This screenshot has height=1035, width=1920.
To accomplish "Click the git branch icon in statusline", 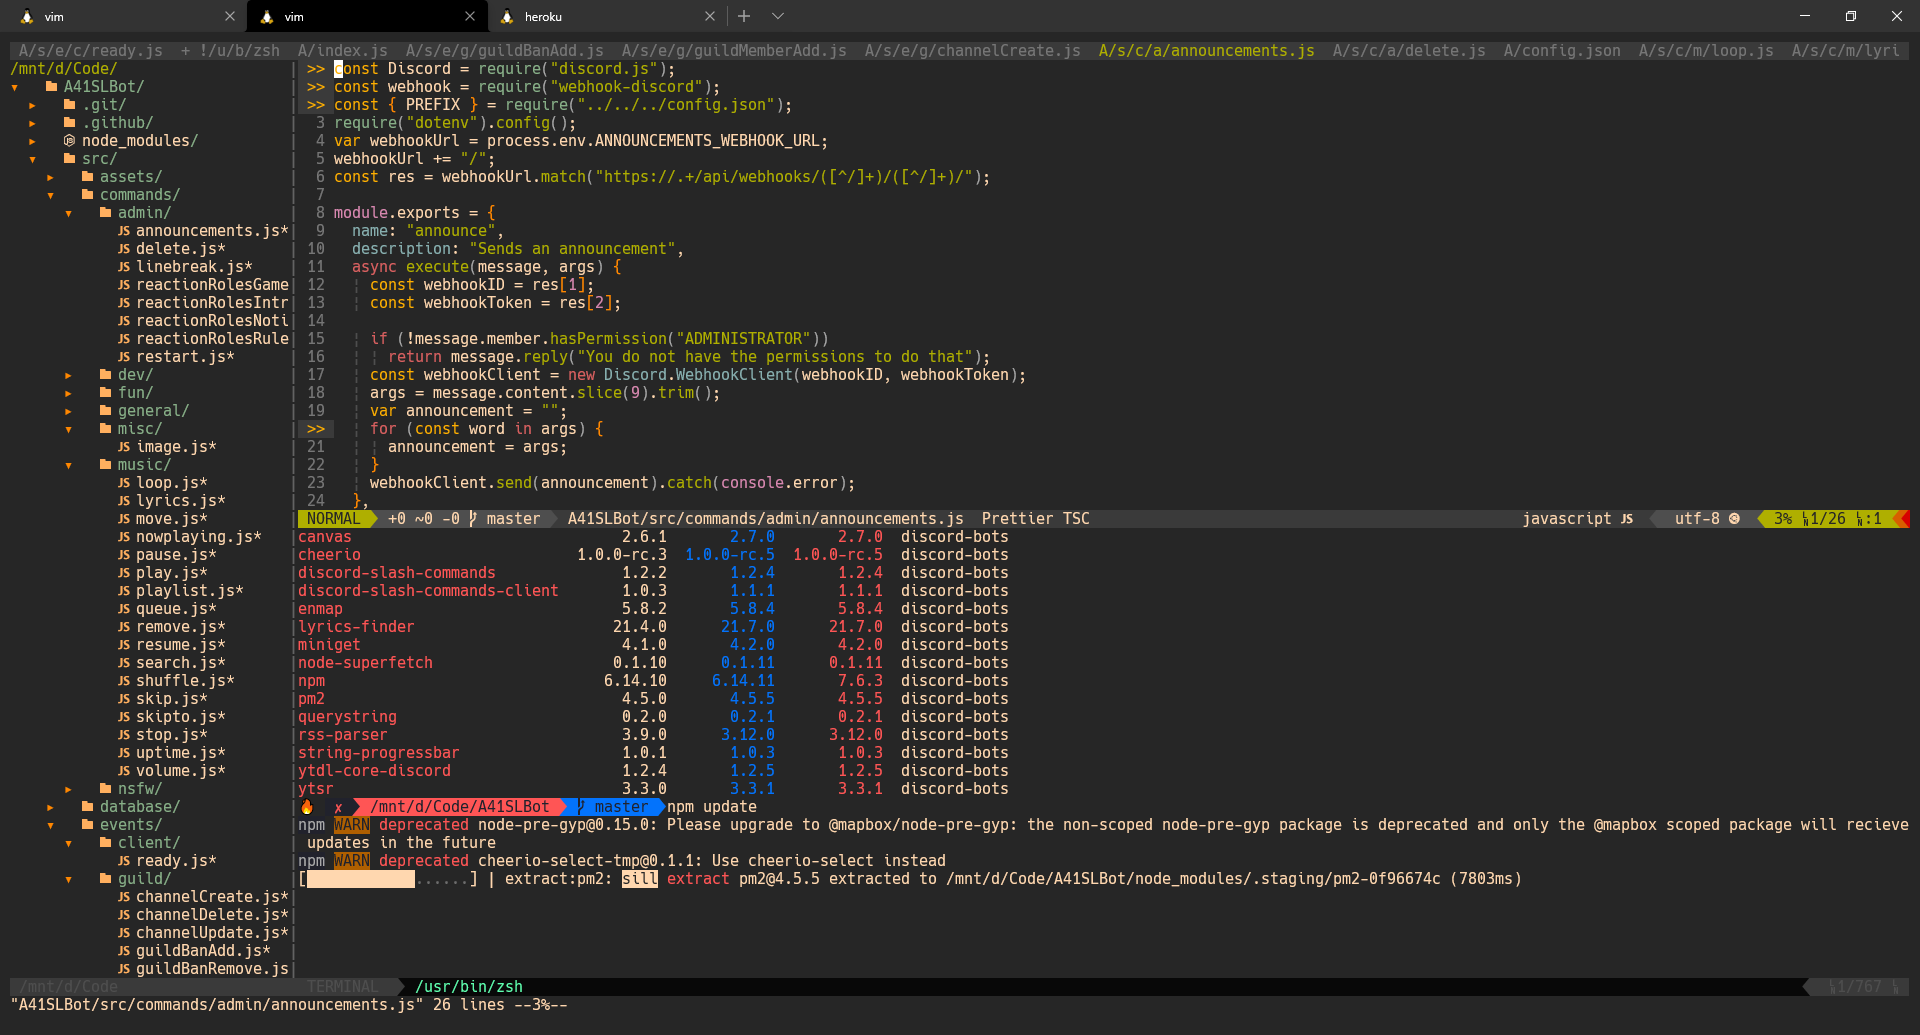I will click(x=473, y=519).
